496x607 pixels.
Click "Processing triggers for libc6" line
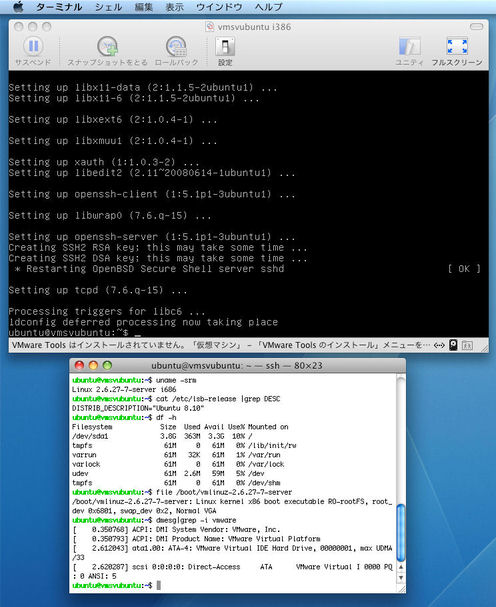pos(107,311)
